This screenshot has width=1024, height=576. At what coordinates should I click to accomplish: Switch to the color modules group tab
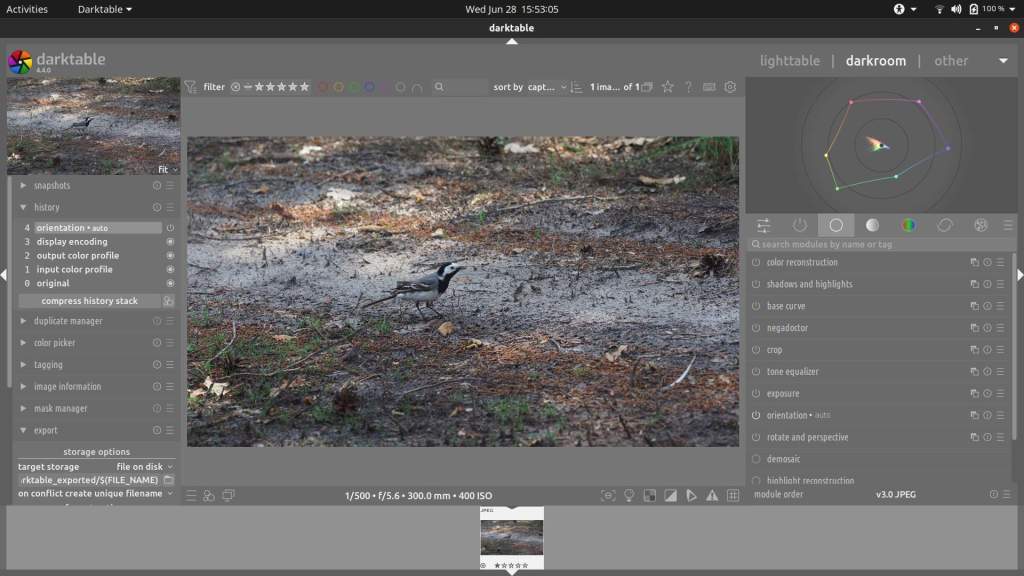(908, 225)
